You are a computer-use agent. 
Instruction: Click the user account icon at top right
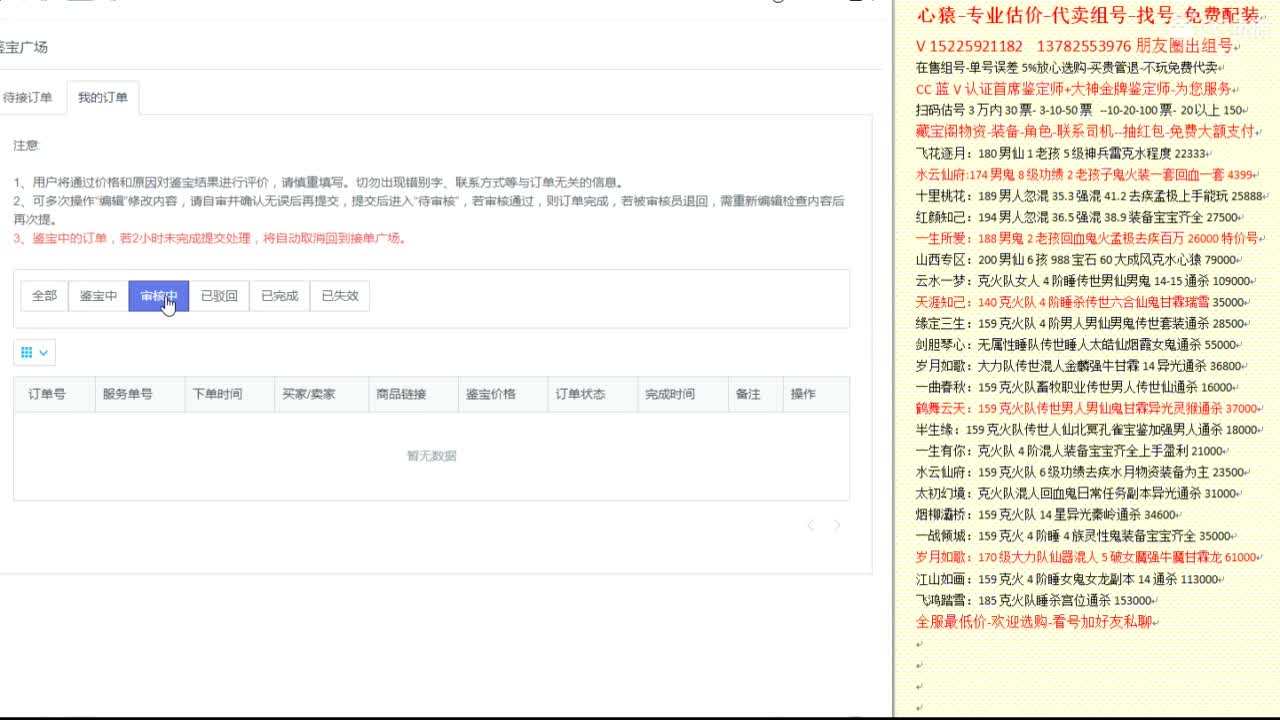pyautogui.click(x=778, y=4)
